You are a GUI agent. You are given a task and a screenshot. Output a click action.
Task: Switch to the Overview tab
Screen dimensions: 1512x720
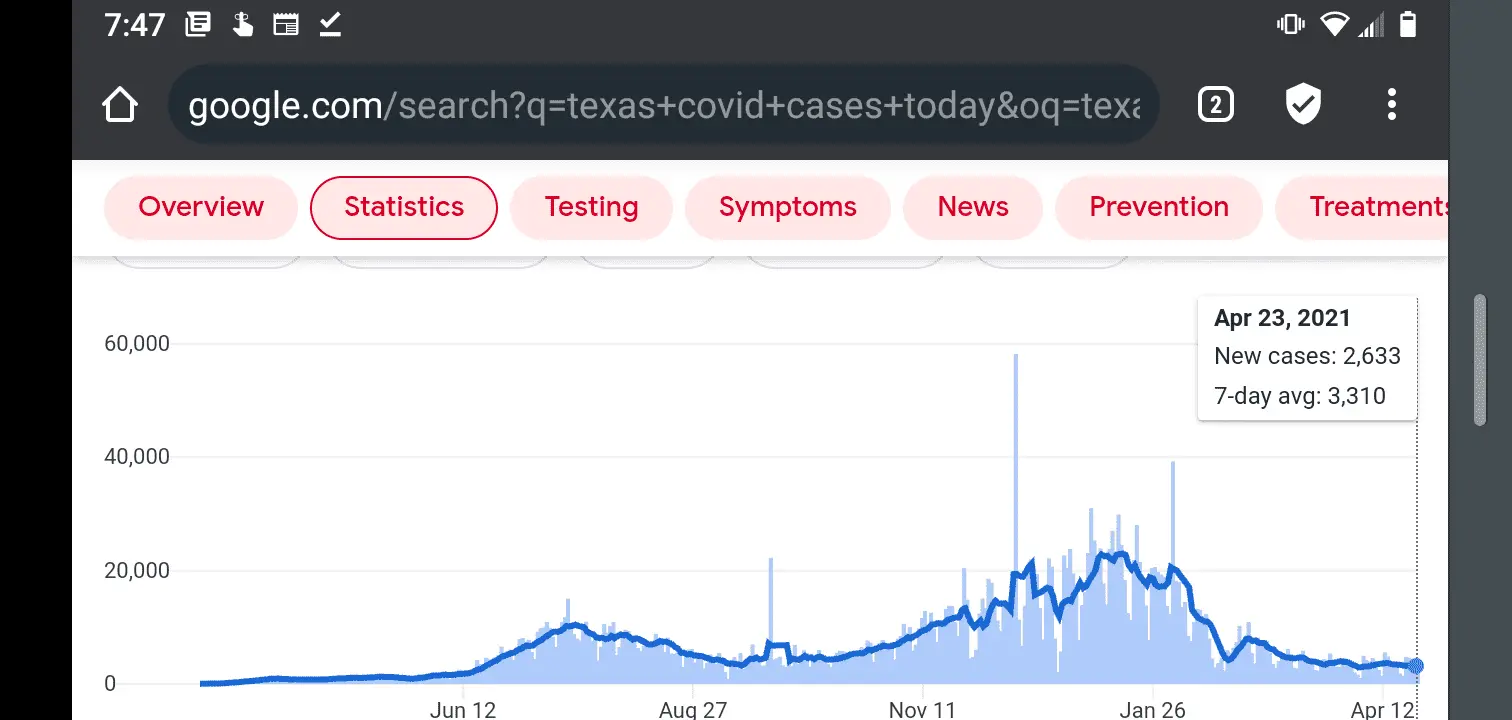[201, 207]
